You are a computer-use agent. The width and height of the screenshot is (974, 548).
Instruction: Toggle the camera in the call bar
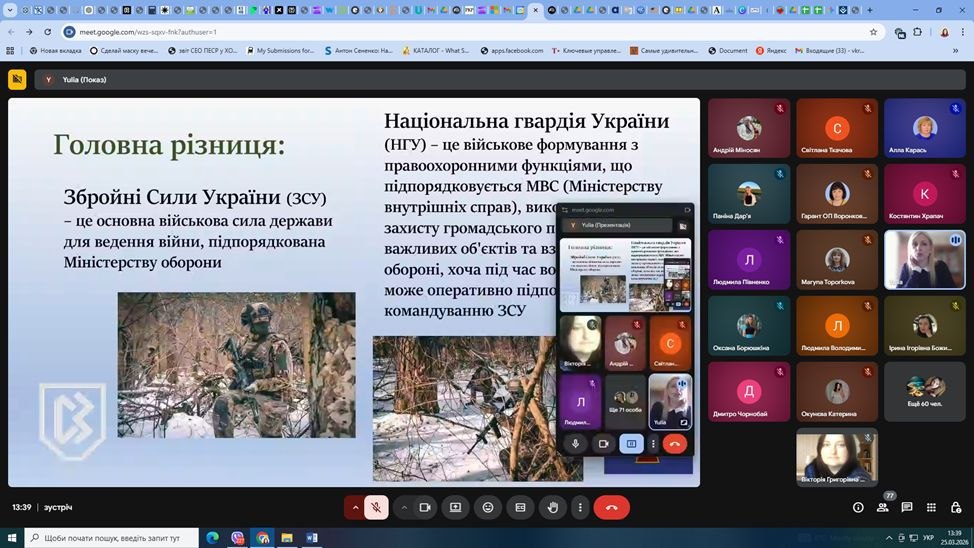coord(425,507)
